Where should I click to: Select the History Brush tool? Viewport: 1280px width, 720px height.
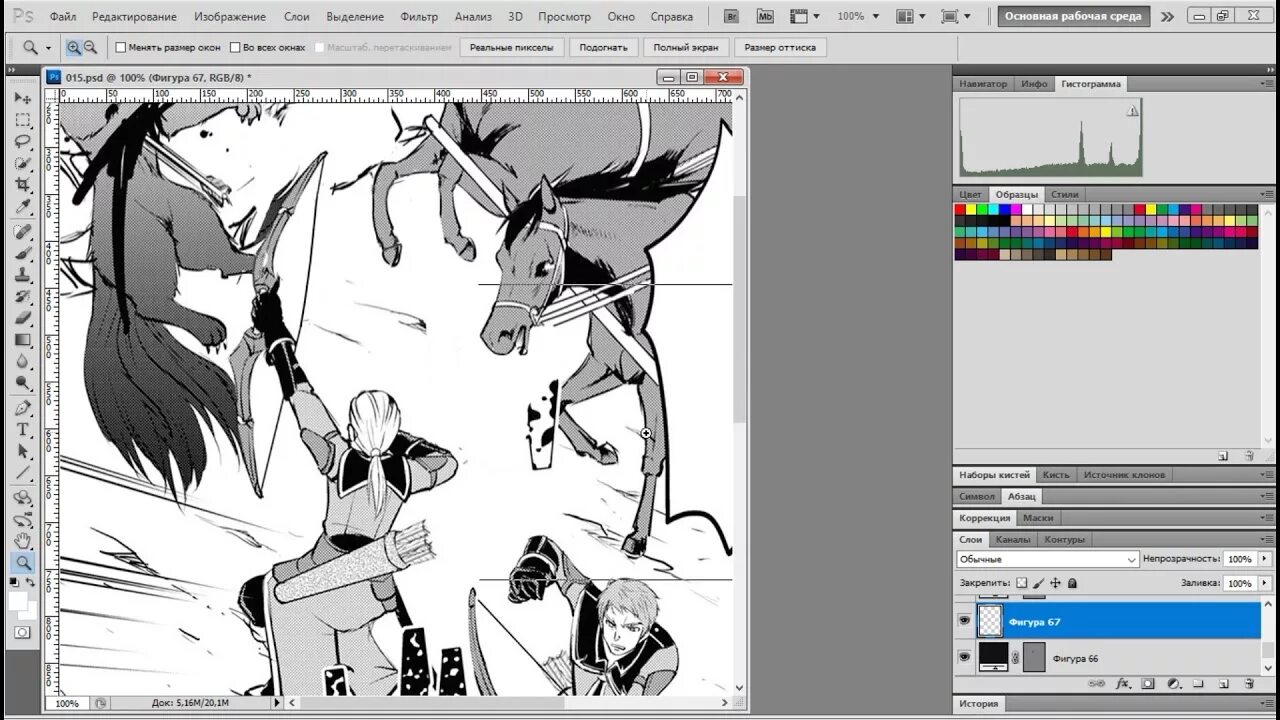pos(23,297)
